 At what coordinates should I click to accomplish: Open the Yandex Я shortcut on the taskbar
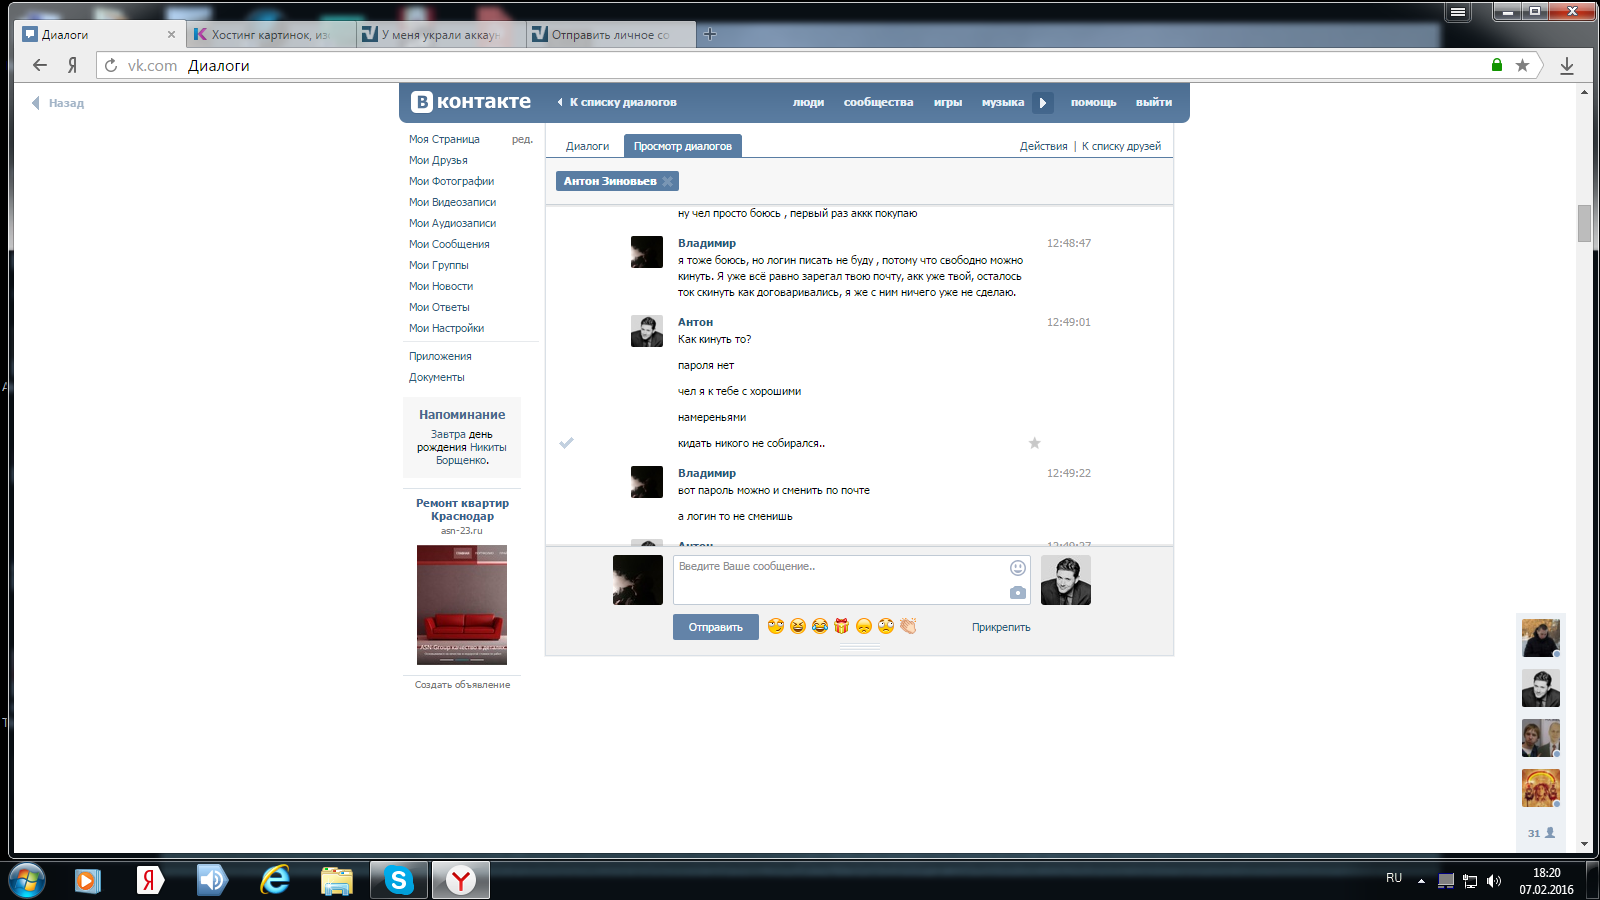point(150,880)
